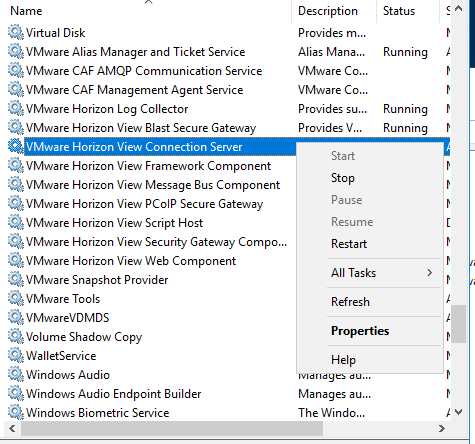Click the horizontal scrollbar thumb
475x444 pixels.
(x=172, y=428)
